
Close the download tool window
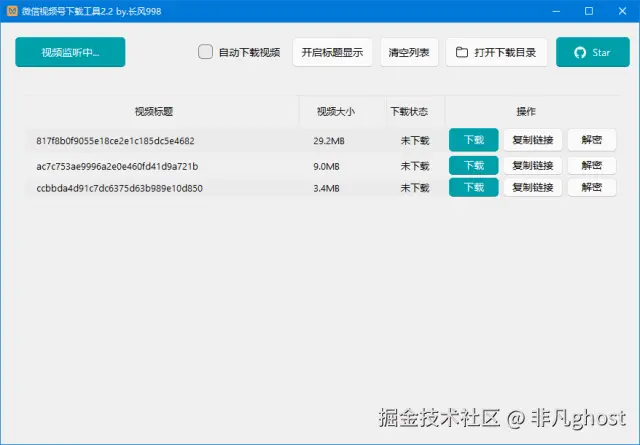pyautogui.click(x=622, y=11)
